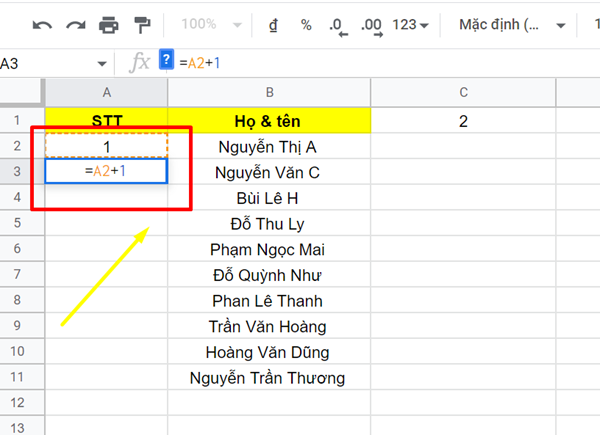Viewport: 600px width, 435px height.
Task: Open the 100% zoom dropdown
Action: pos(211,24)
